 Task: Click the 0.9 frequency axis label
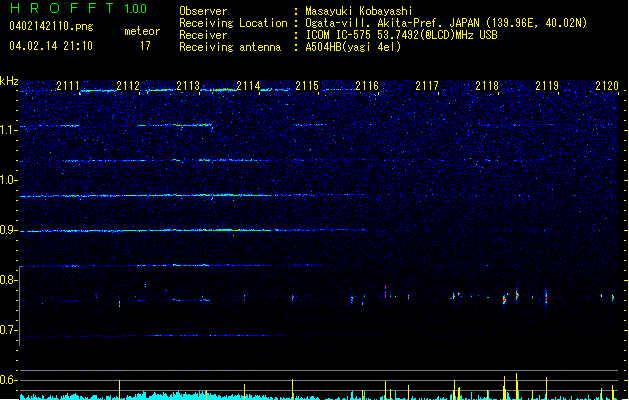[9, 230]
